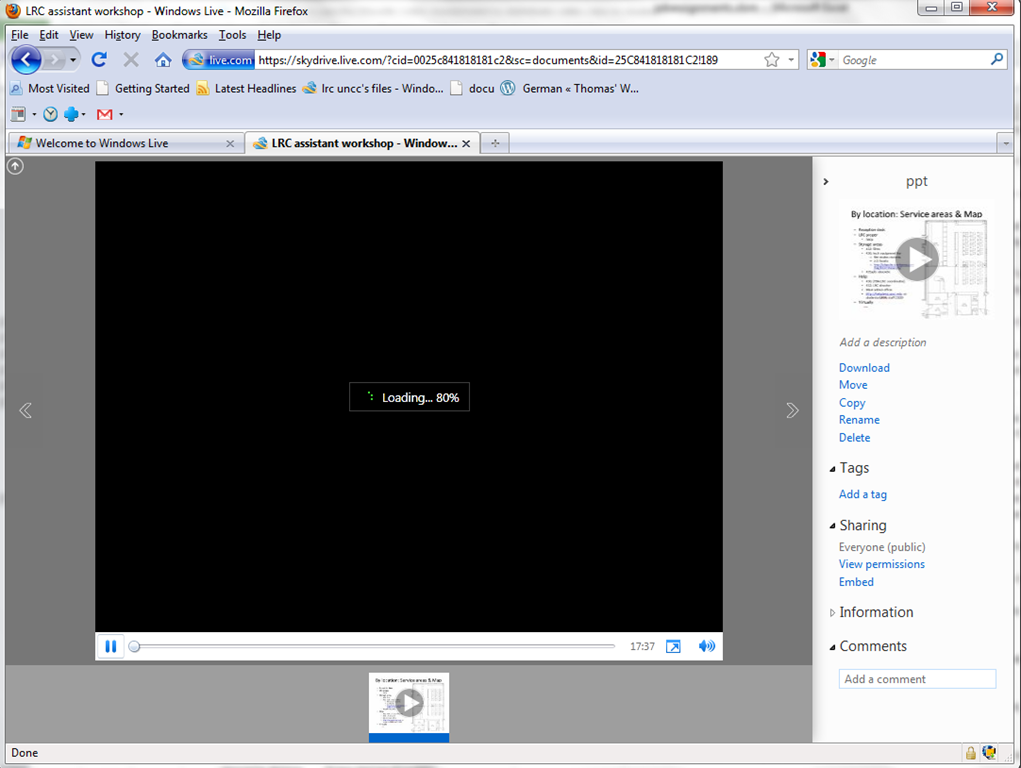Open View permissions link

click(x=881, y=564)
